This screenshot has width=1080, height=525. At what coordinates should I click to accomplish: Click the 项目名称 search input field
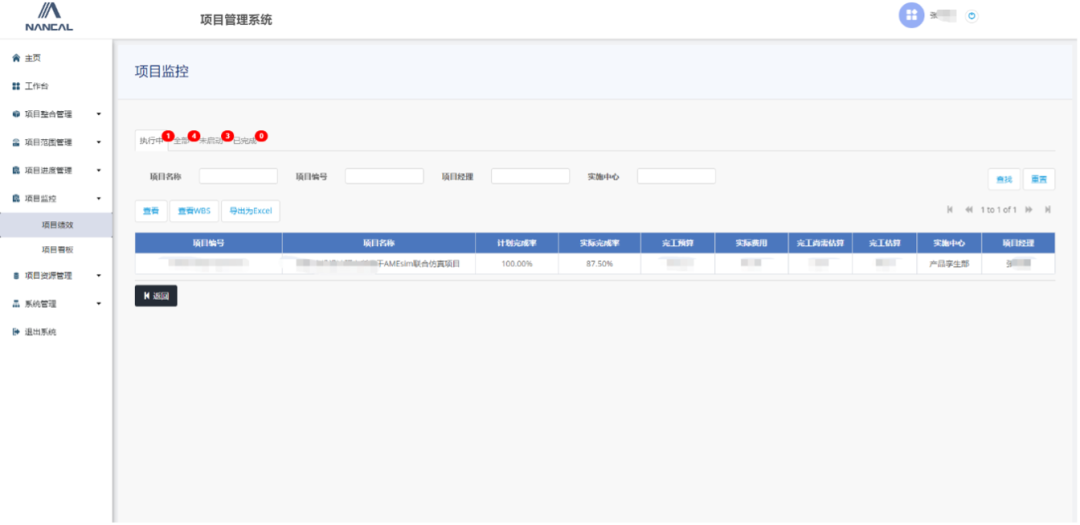coord(238,176)
